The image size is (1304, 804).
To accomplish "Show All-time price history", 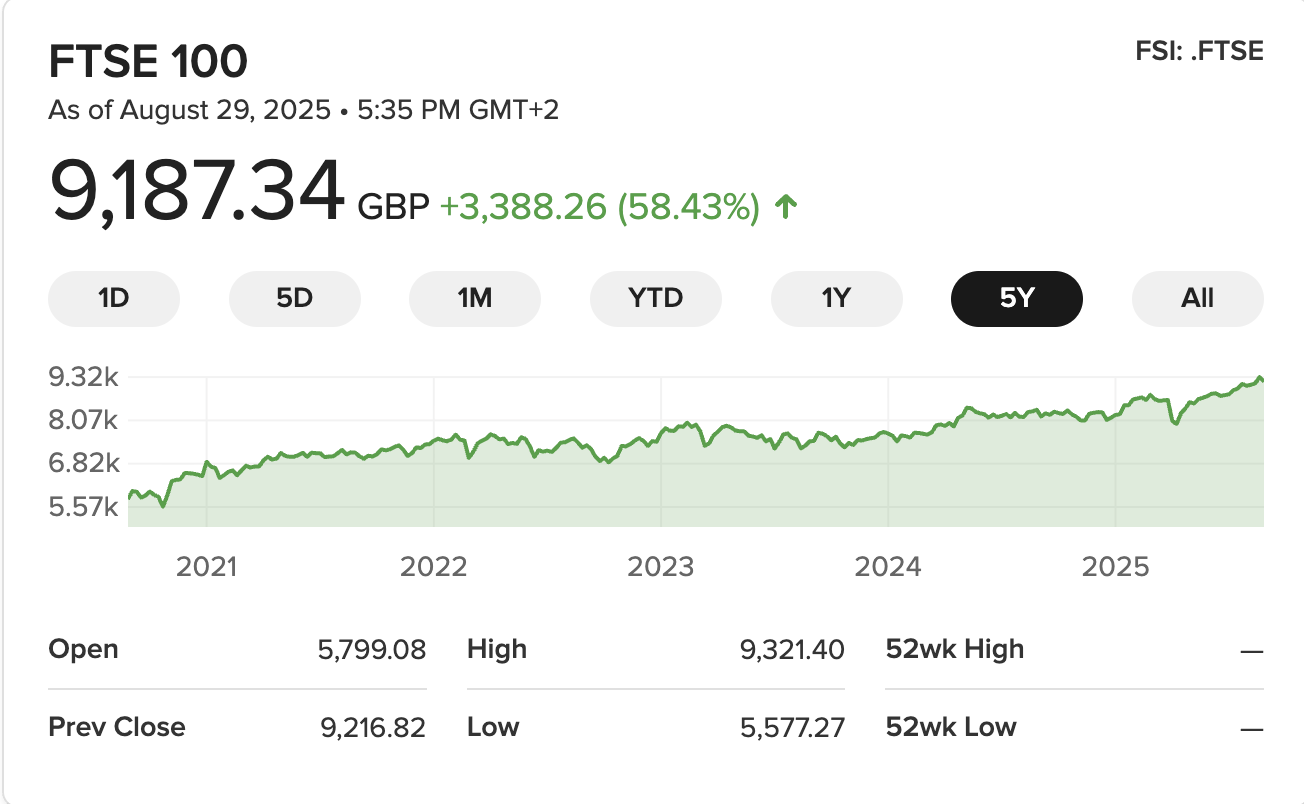I will 1197,298.
